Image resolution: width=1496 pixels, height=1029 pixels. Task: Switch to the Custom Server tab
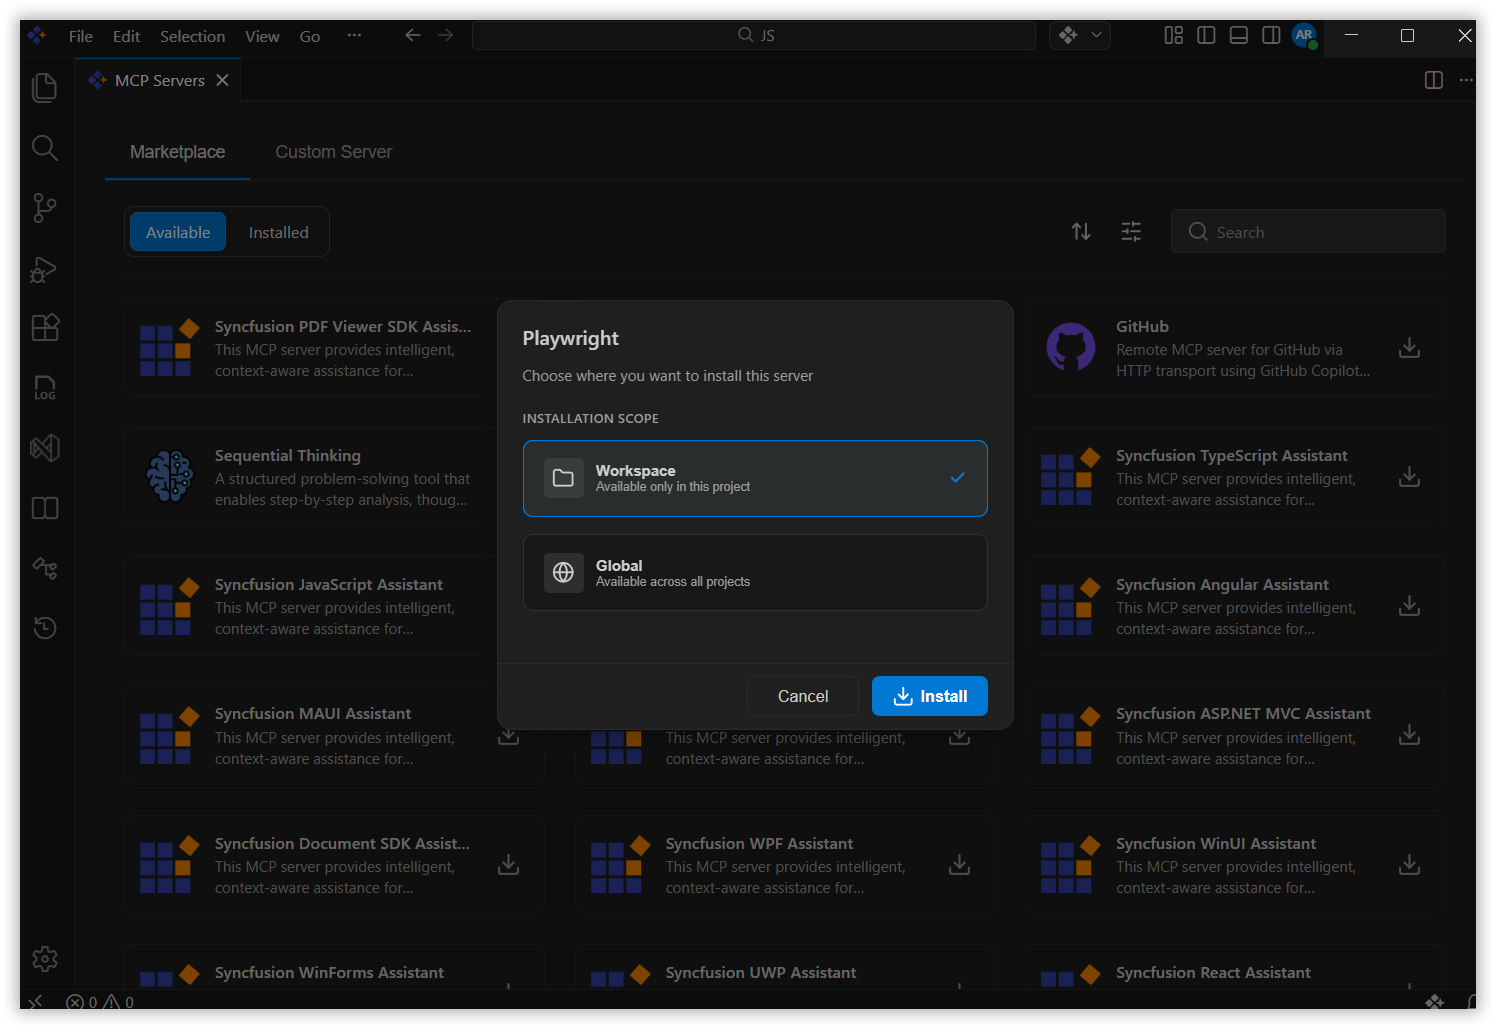click(333, 152)
